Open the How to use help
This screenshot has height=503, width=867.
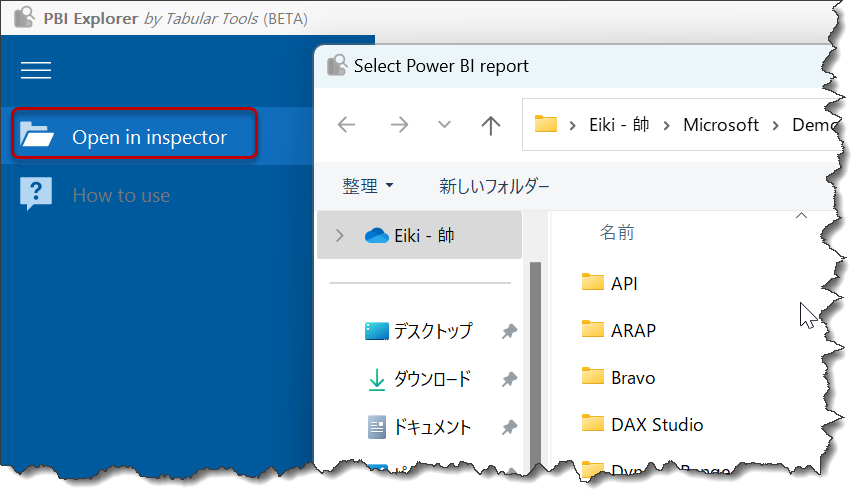[121, 195]
